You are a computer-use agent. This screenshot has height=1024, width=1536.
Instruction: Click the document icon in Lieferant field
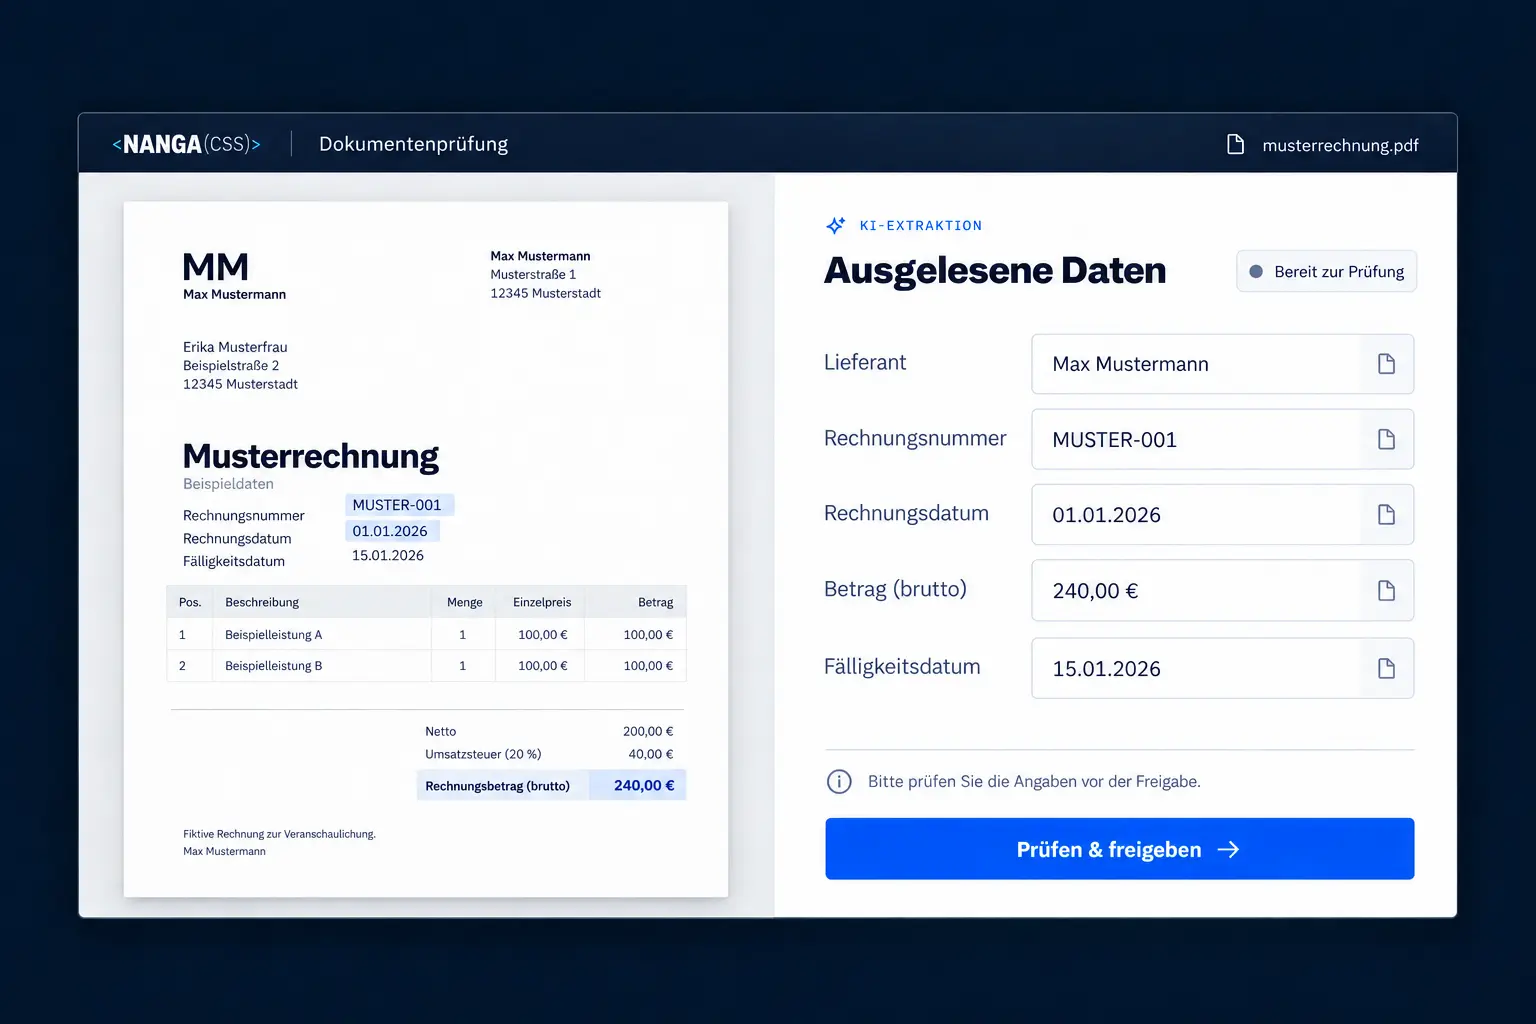point(1386,364)
